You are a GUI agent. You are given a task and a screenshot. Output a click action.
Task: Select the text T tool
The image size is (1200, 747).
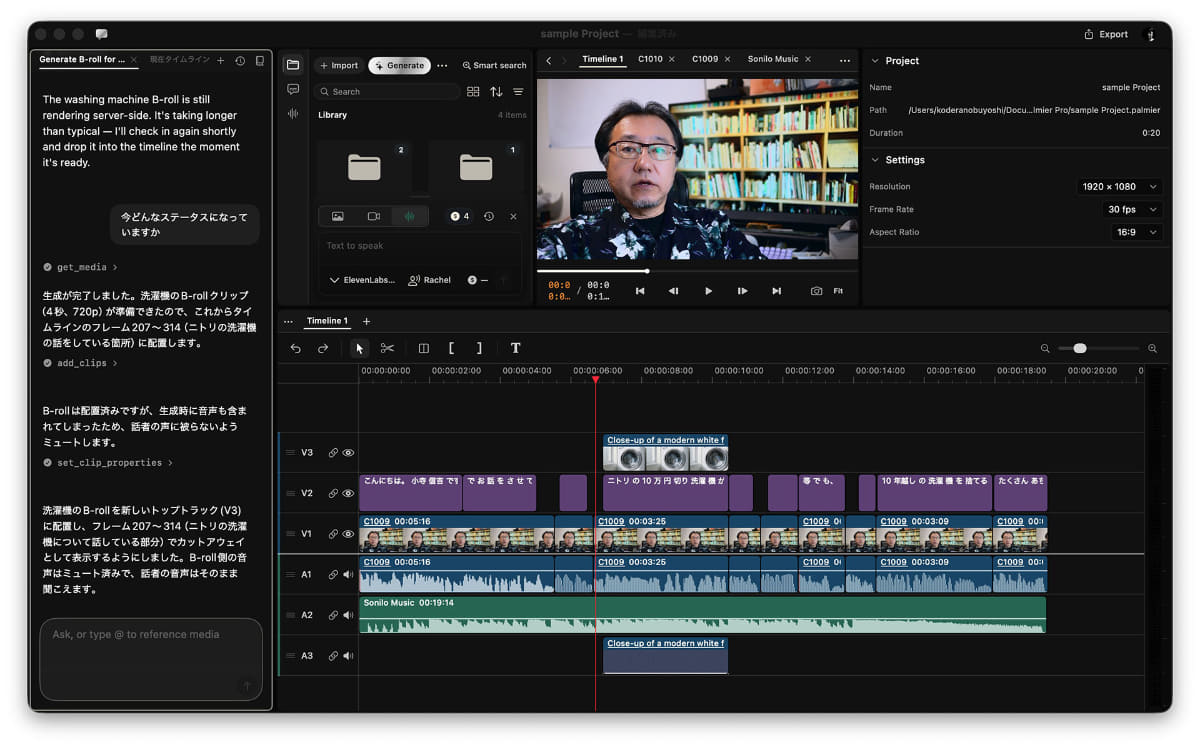[x=515, y=348]
